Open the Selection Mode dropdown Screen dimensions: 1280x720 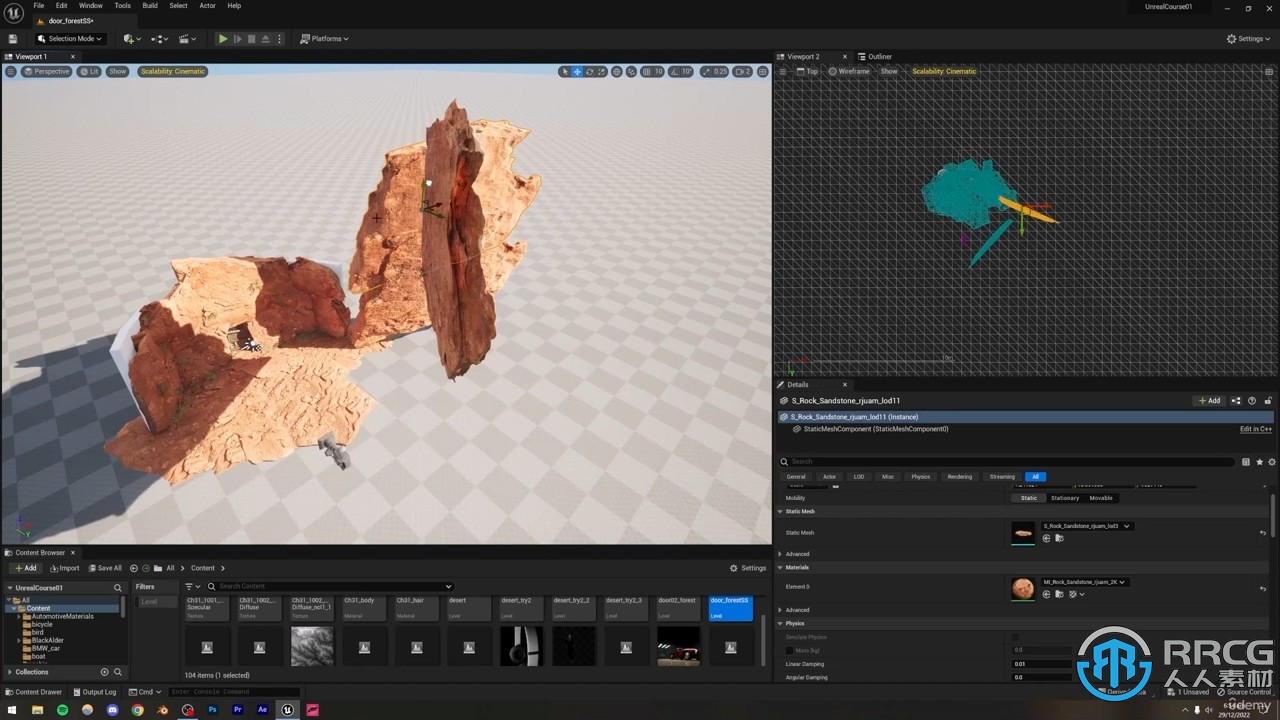tap(69, 39)
